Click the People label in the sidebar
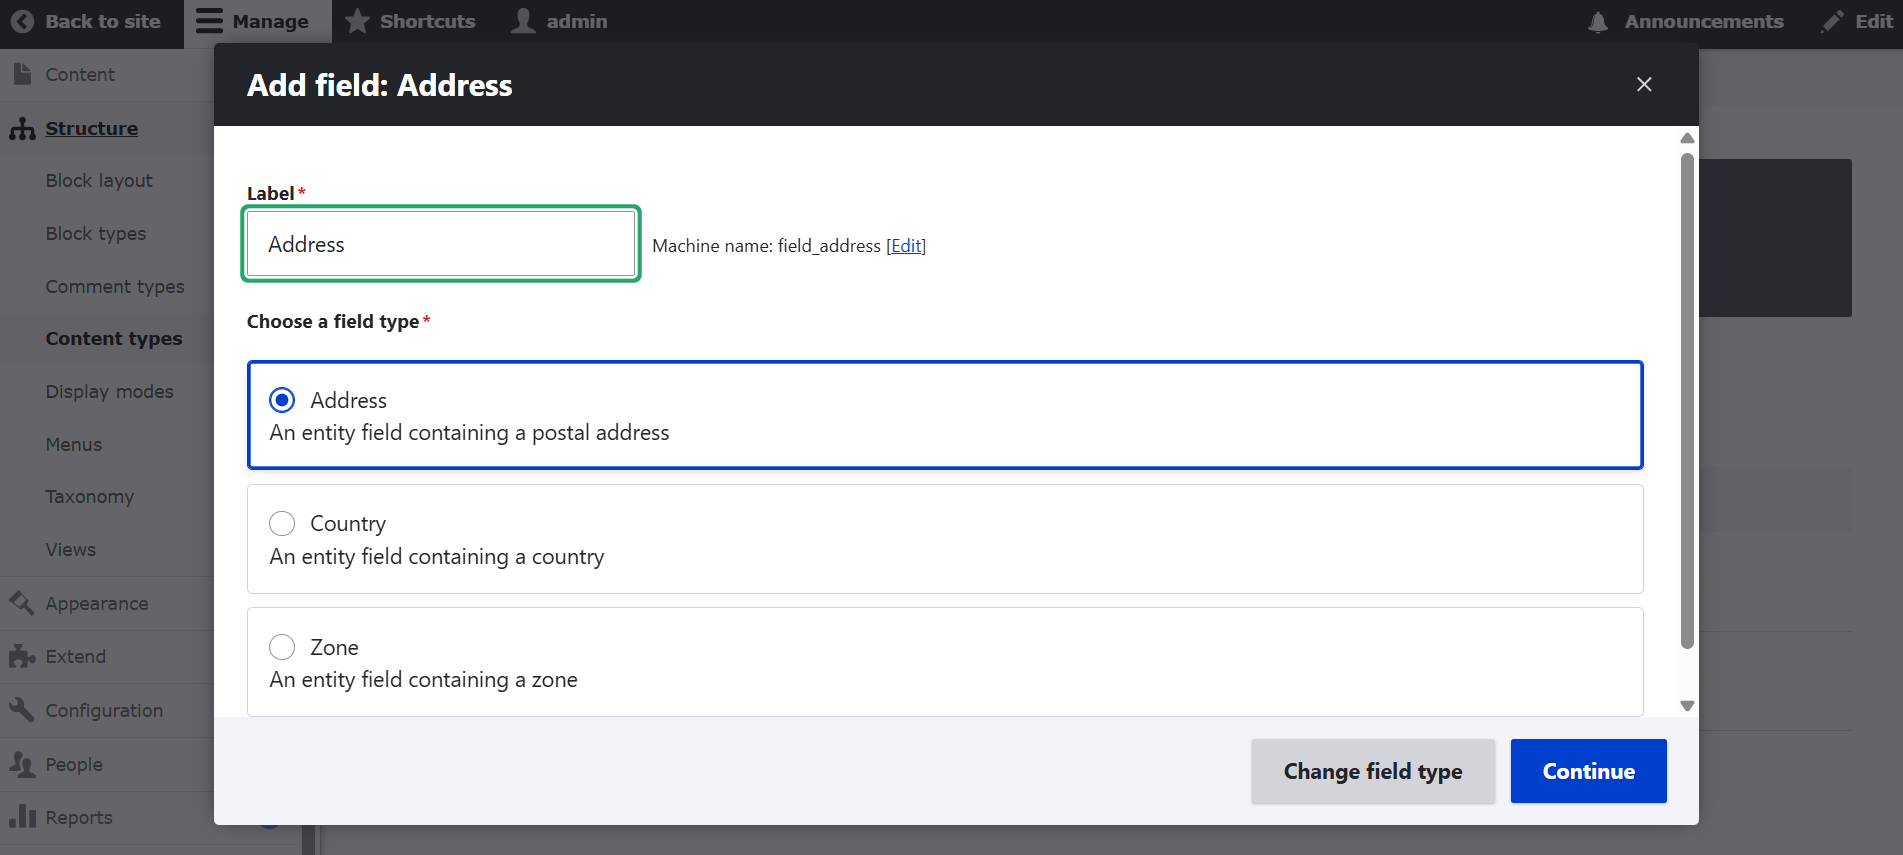 point(74,765)
